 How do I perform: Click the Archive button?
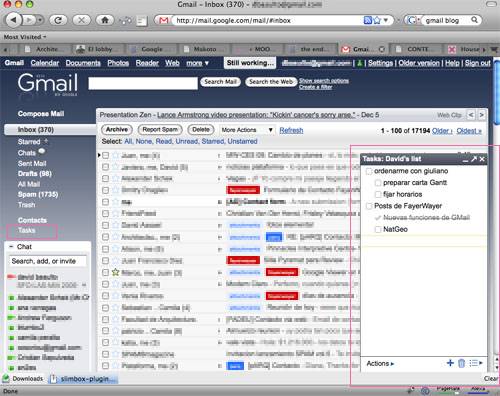(117, 130)
